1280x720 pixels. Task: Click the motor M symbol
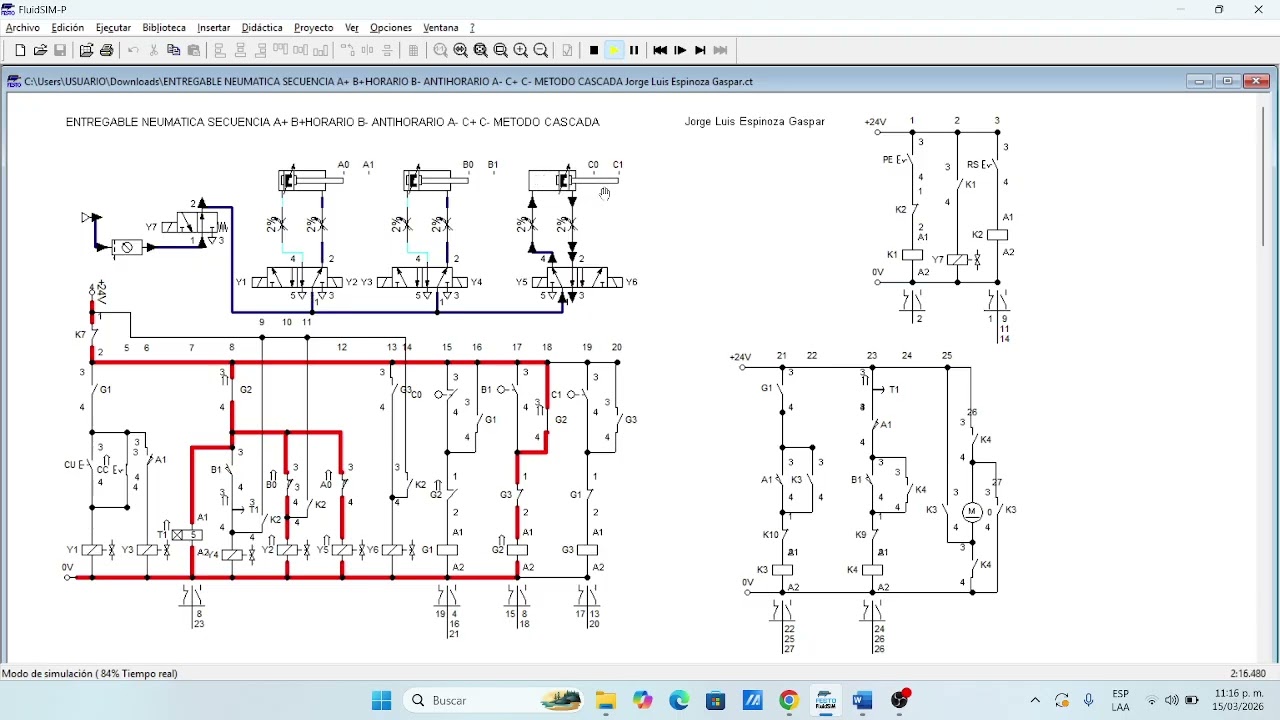click(x=972, y=512)
